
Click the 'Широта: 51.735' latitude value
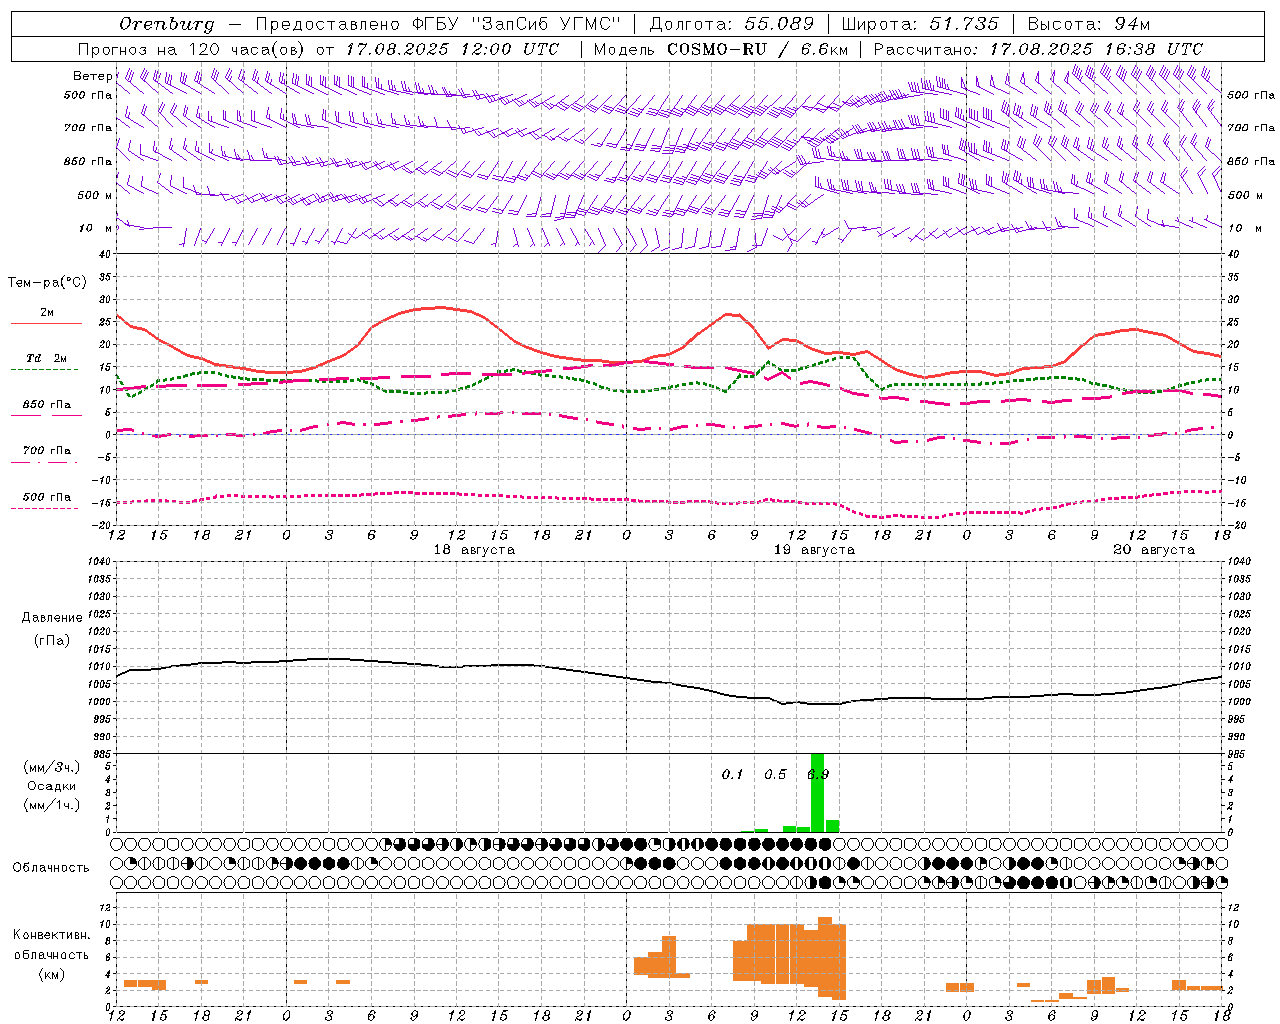pos(920,24)
